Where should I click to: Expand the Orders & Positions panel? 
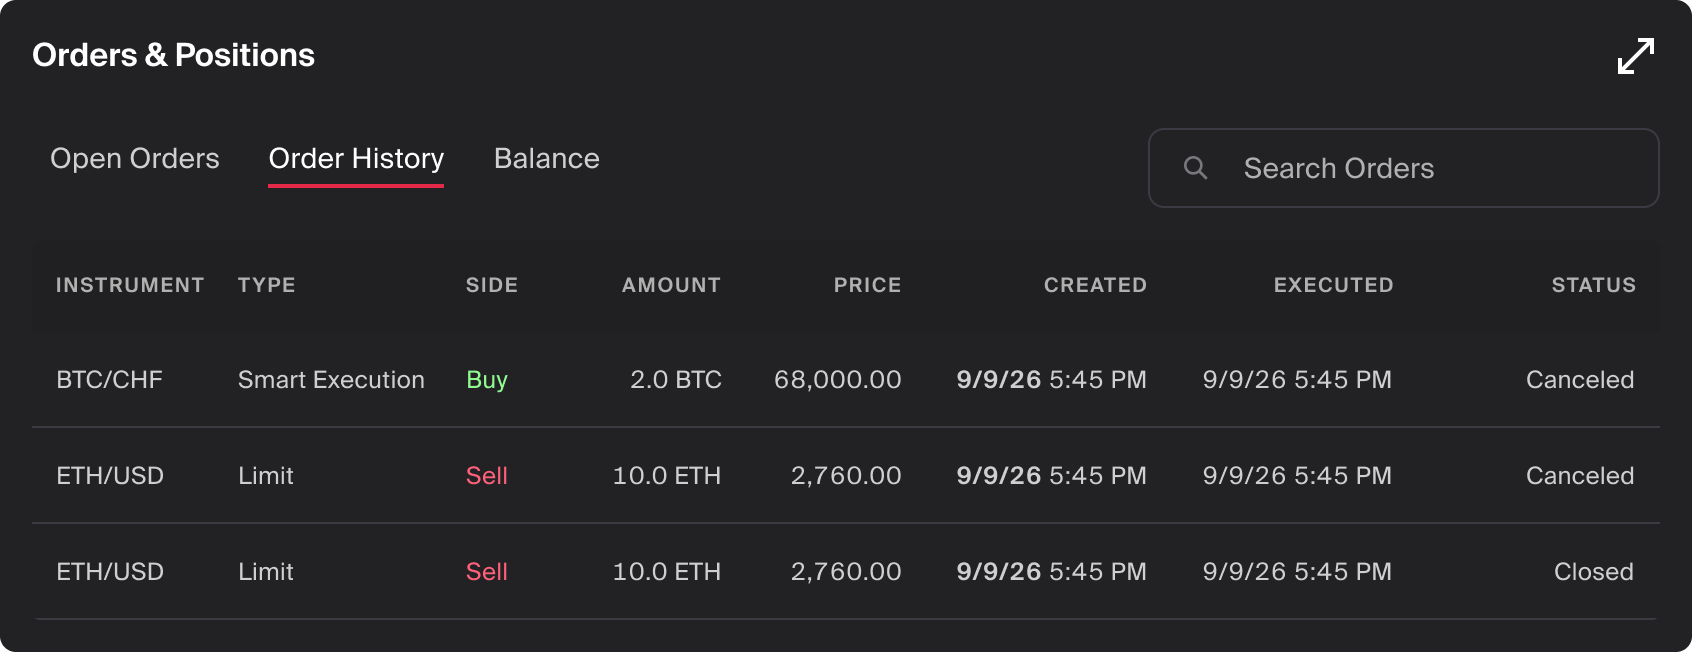1636,56
